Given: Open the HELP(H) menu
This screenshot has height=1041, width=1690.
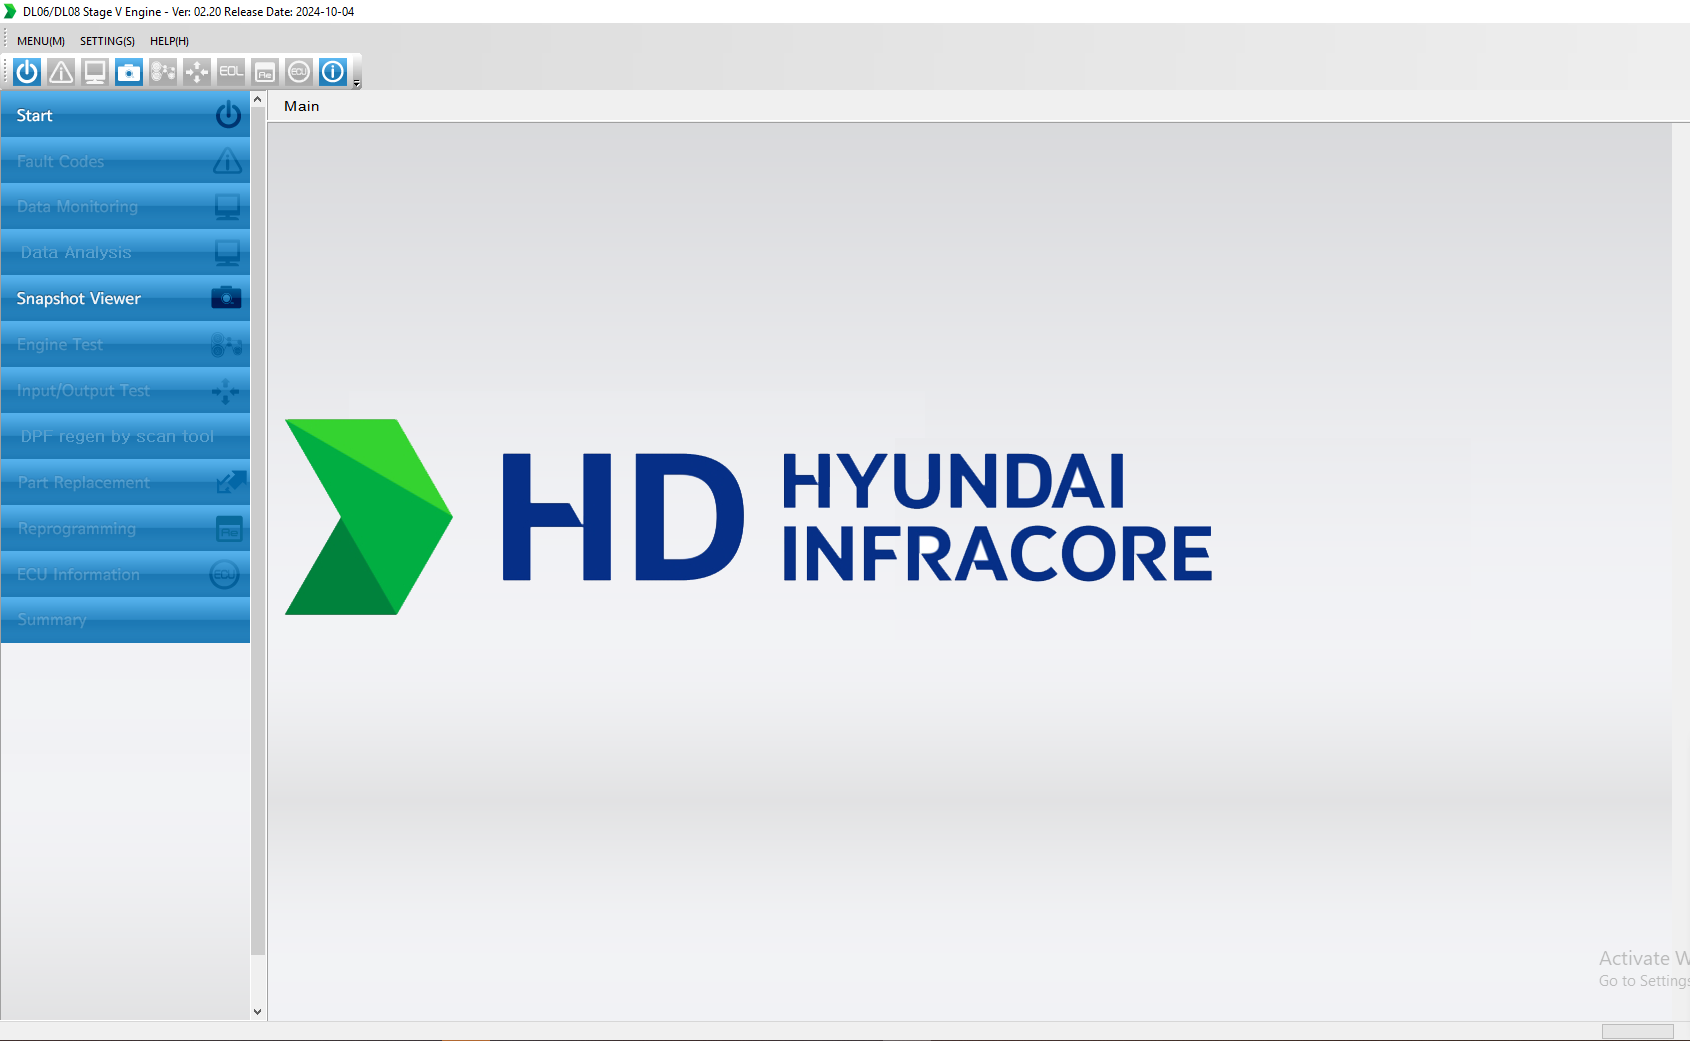Looking at the screenshot, I should click(169, 41).
